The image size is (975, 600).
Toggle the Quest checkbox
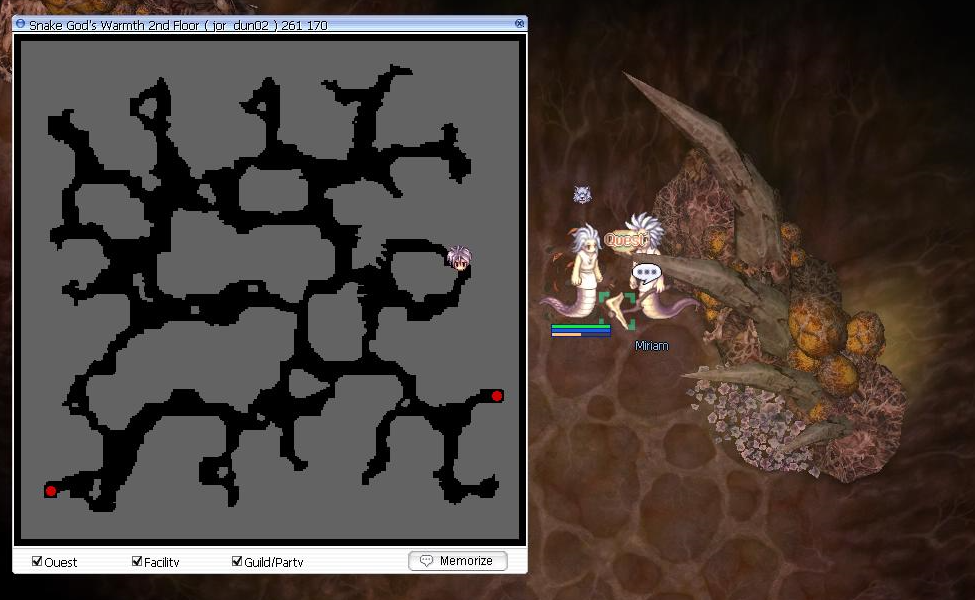pos(37,561)
